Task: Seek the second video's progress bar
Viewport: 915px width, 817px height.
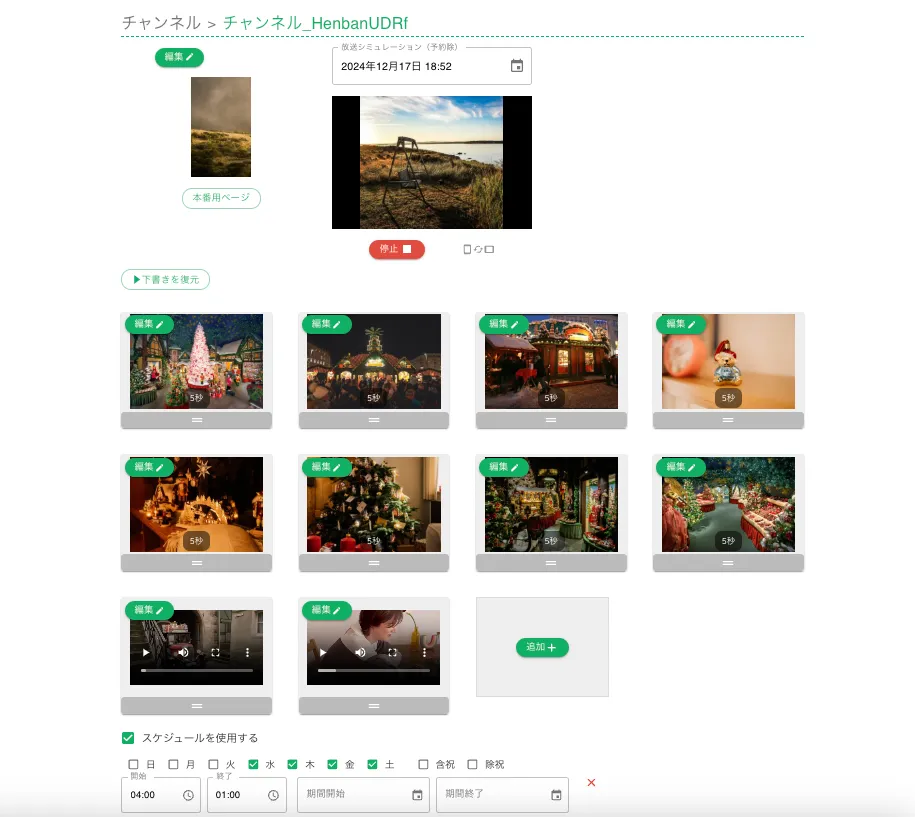Action: [374, 671]
